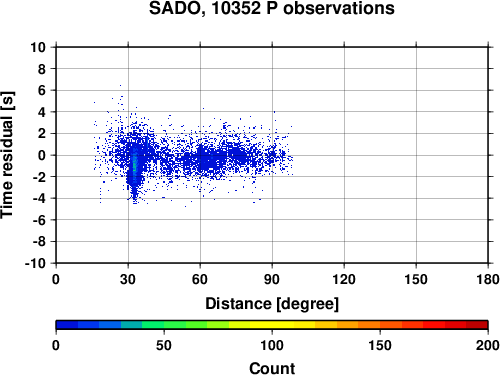500x375 pixels.
Task: Select the 'Distance [degree]' axis label
Action: (x=272, y=304)
